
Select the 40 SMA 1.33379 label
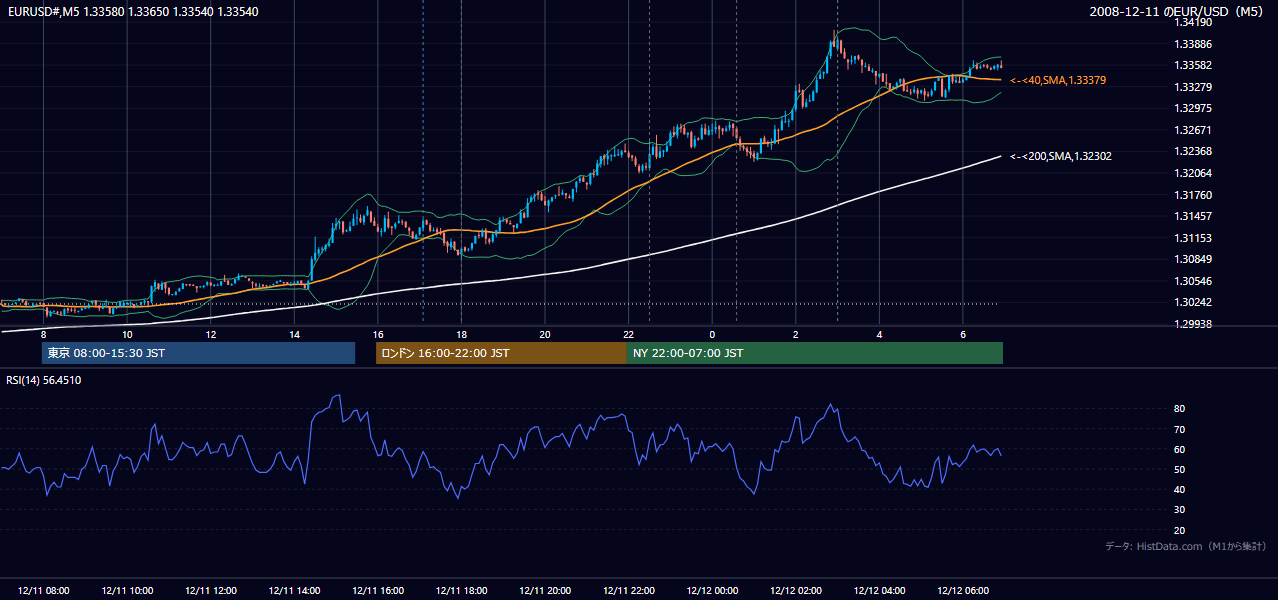tap(1058, 80)
